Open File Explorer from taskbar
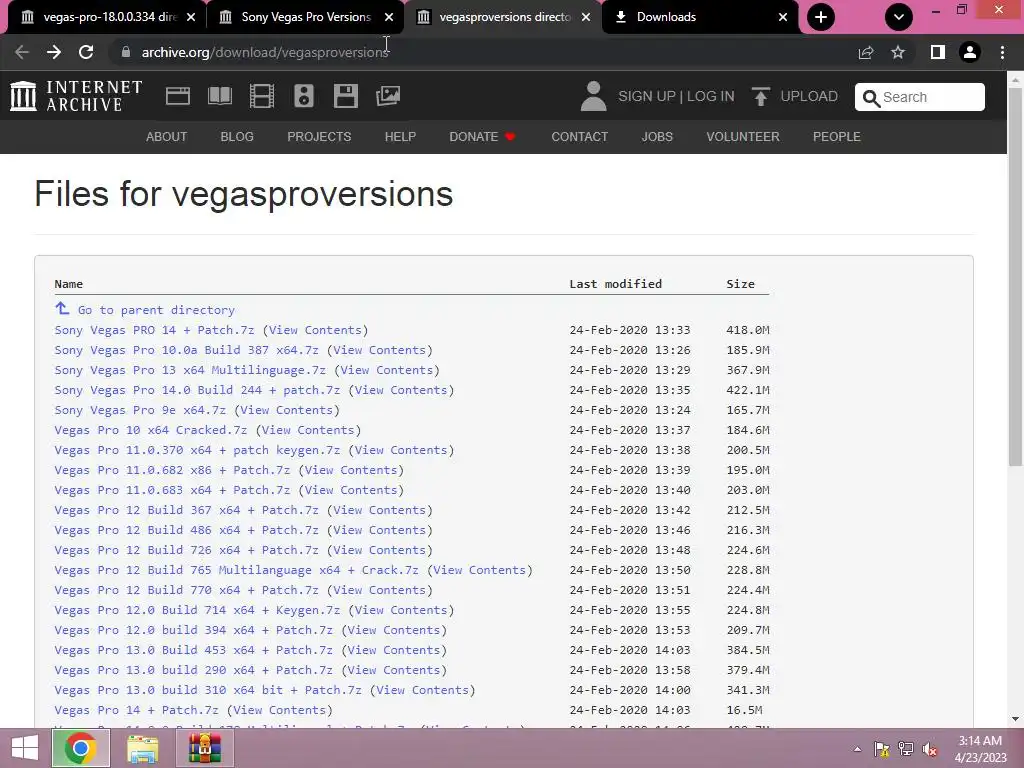This screenshot has width=1024, height=768. (142, 748)
